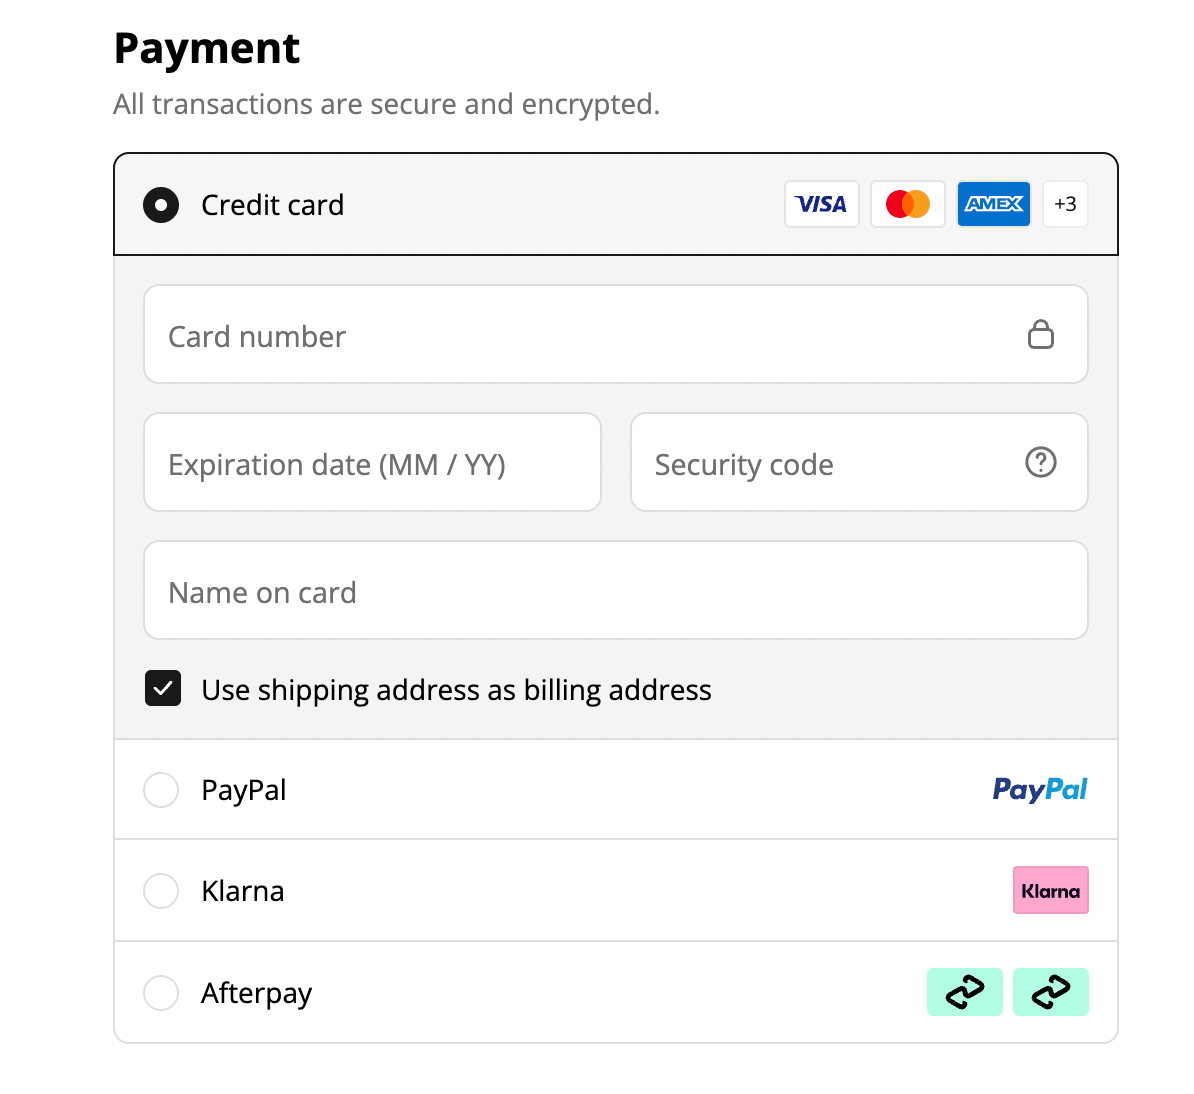Open the security code help icon
The width and height of the screenshot is (1194, 1094).
coord(1041,462)
